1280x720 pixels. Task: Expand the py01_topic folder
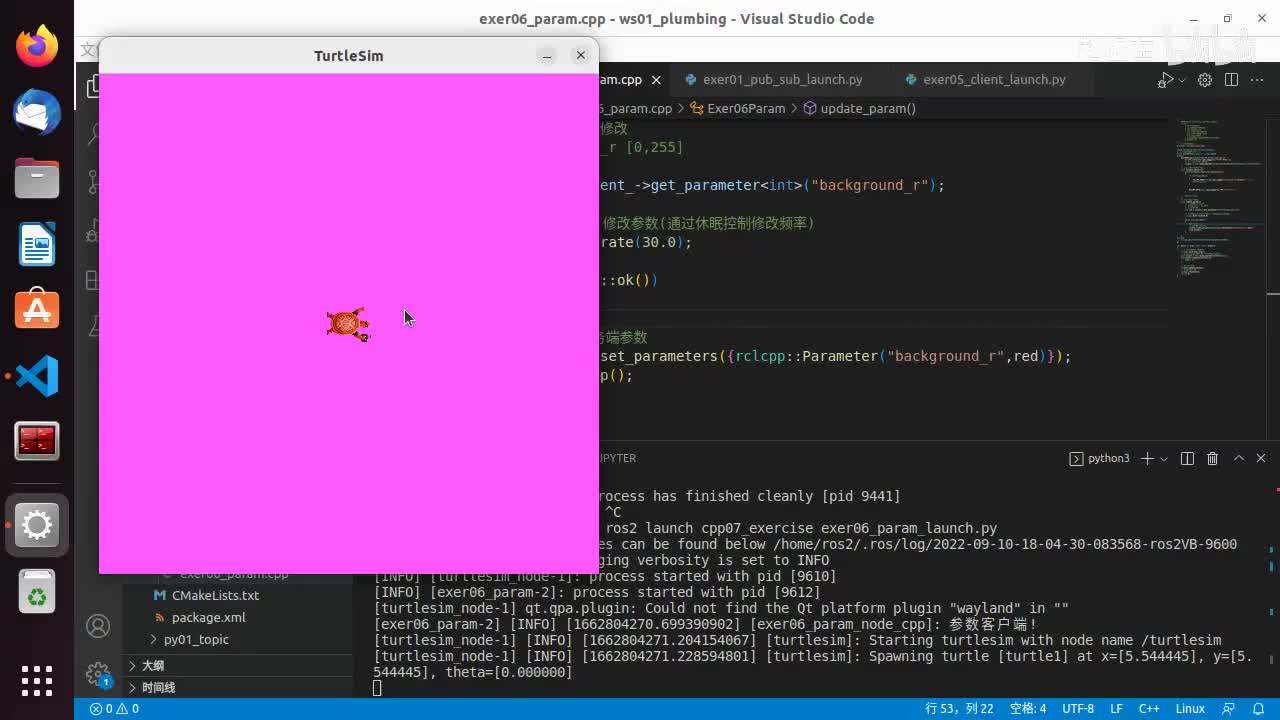196,639
